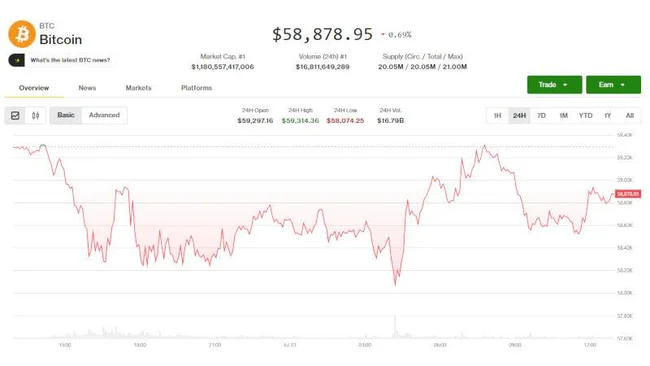
Task: Select the line chart view icon
Action: tap(15, 116)
